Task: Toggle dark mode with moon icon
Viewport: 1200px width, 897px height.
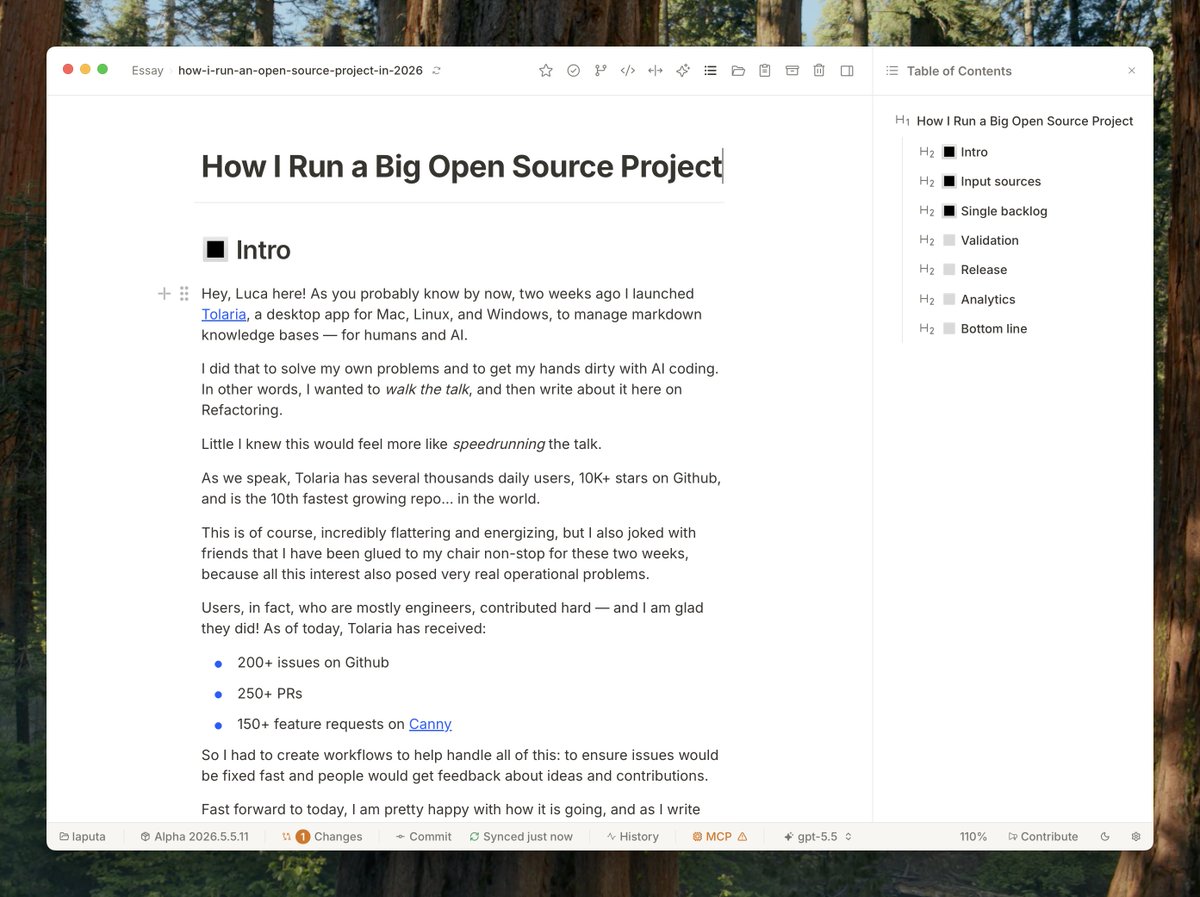Action: click(1105, 836)
